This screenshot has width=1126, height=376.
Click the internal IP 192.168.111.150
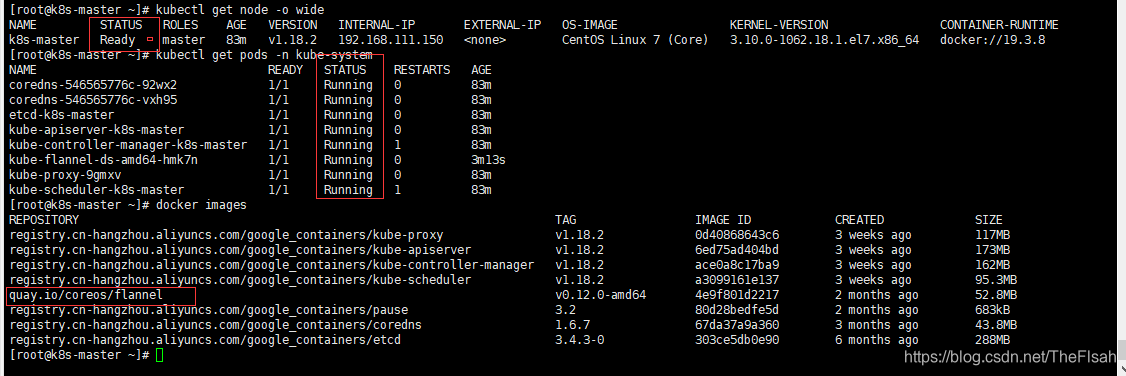click(391, 40)
